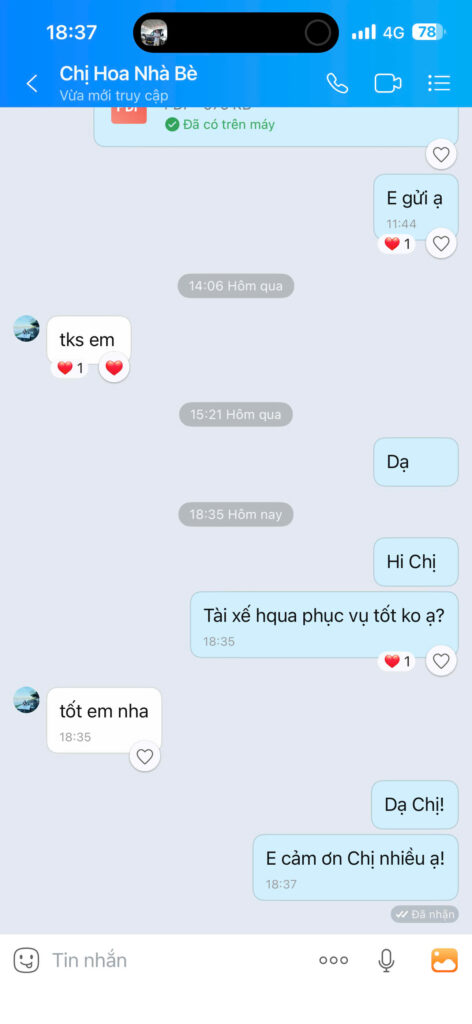The image size is (472, 1024).
Task: Open the PDF file attachment bubble
Action: coord(276,125)
